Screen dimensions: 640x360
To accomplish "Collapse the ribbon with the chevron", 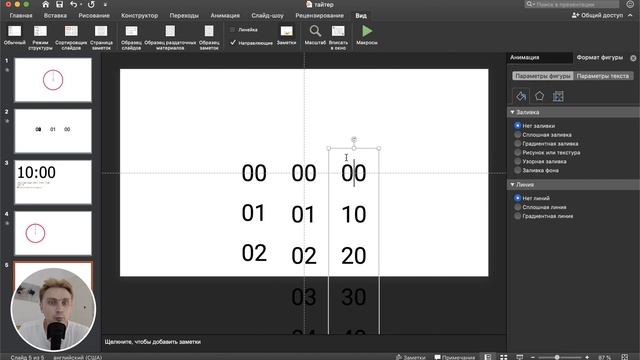I will [x=630, y=15].
